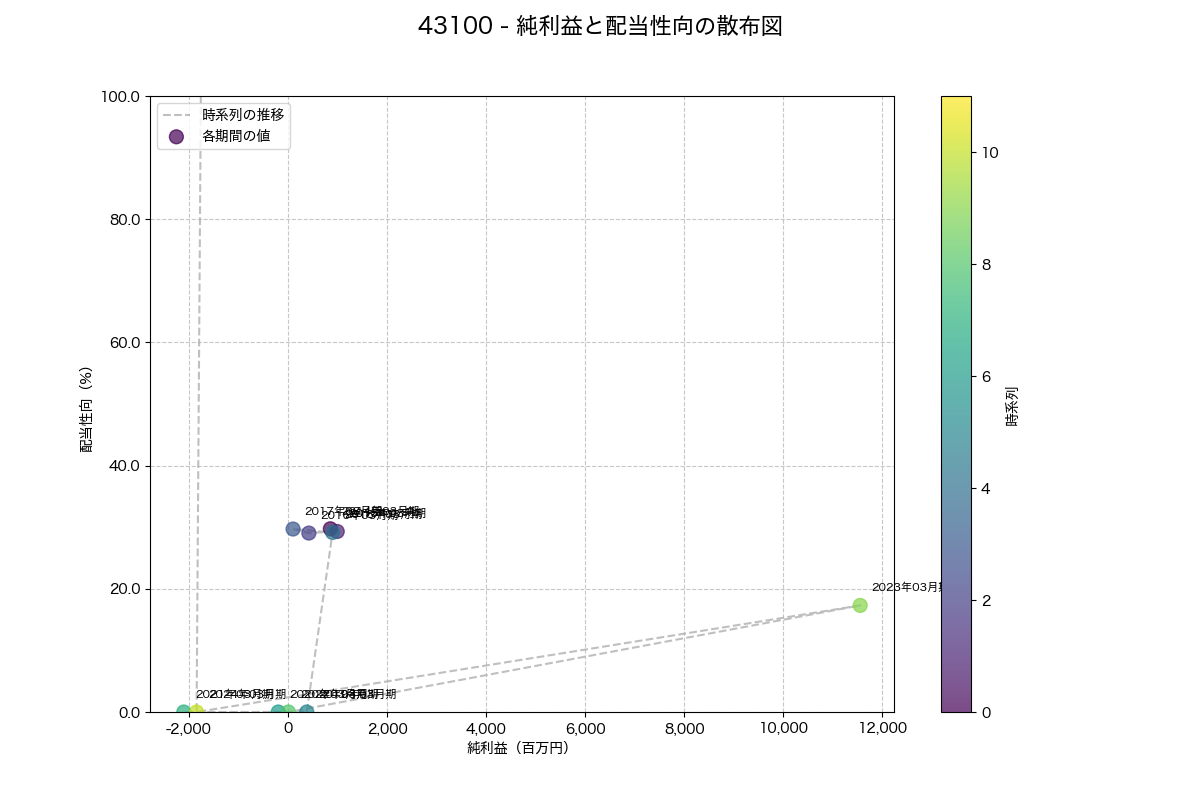Click the 時系列の推移 legend label

pos(243,114)
